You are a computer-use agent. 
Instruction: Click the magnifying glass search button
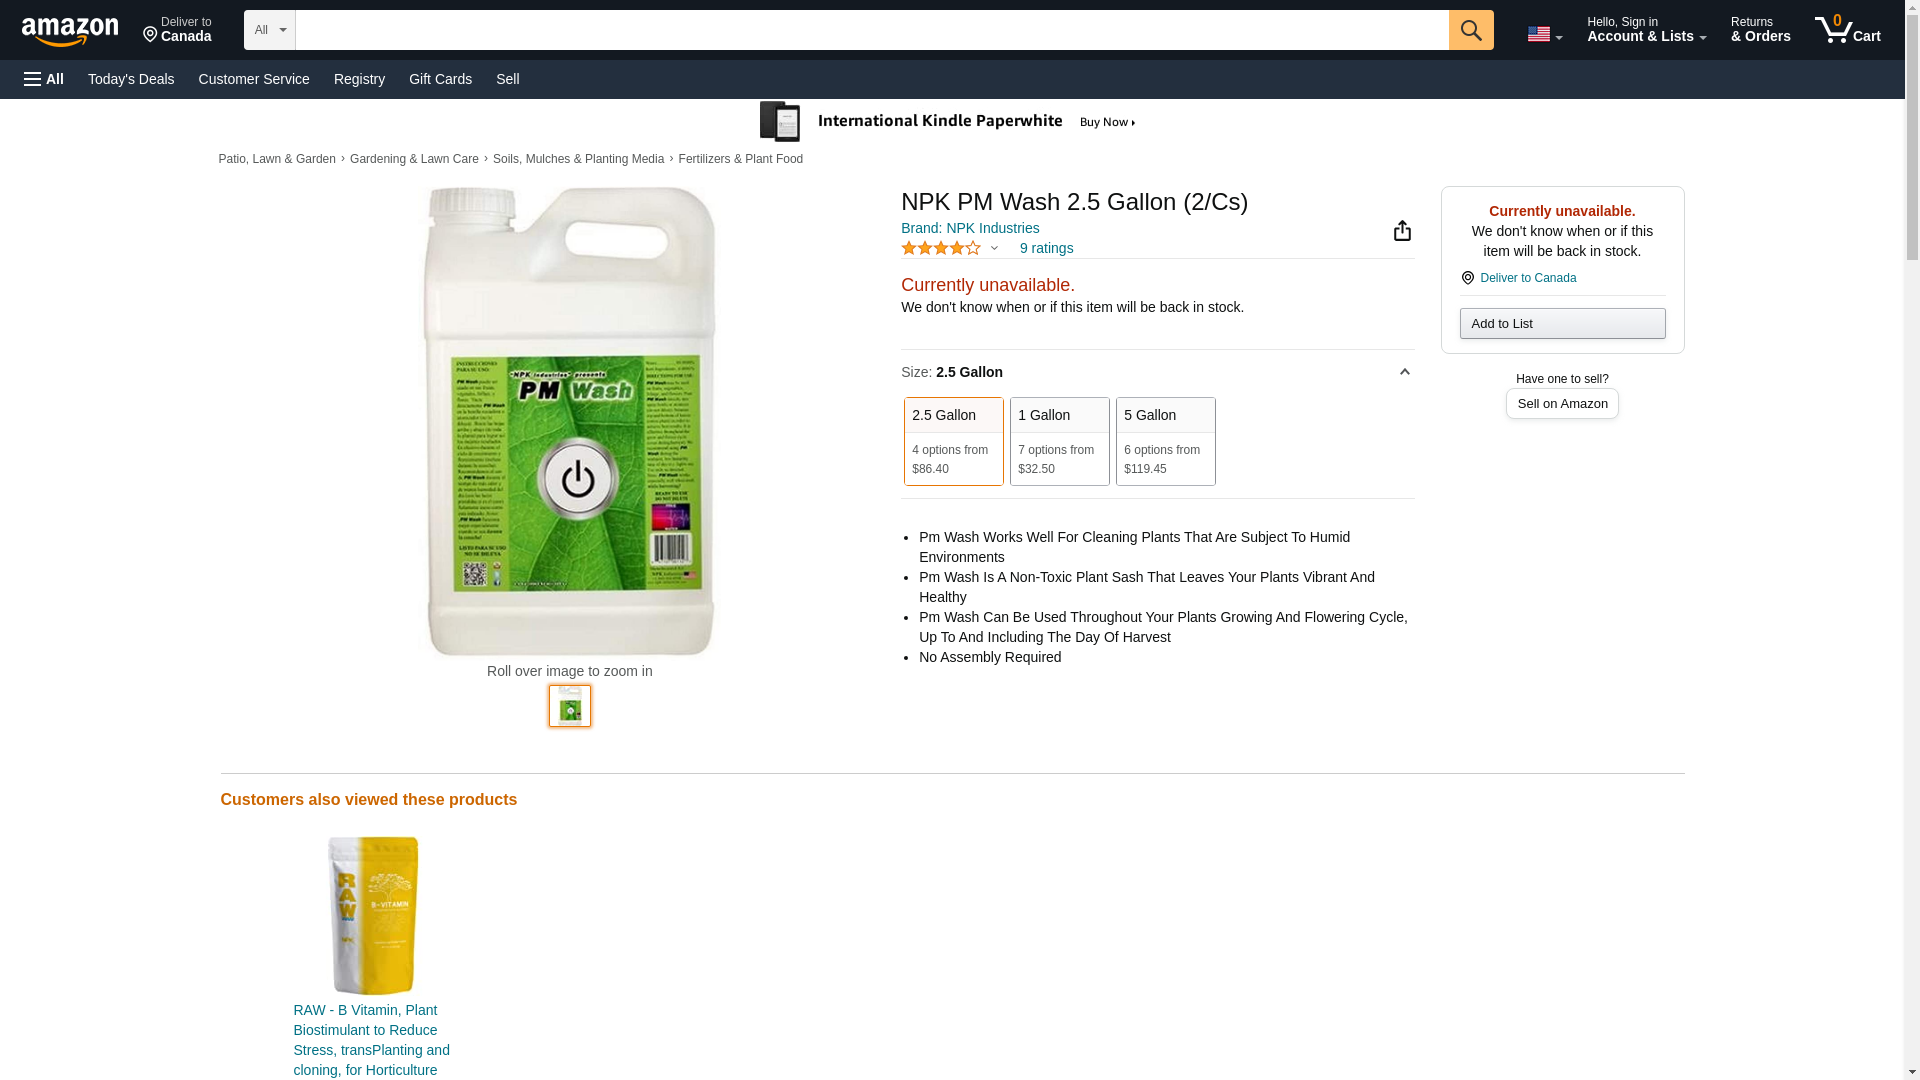[x=1470, y=30]
